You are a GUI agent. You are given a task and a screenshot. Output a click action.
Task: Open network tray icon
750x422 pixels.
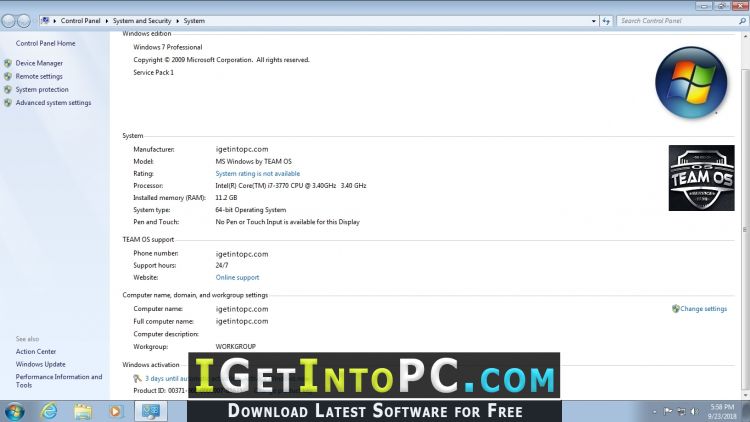click(682, 411)
